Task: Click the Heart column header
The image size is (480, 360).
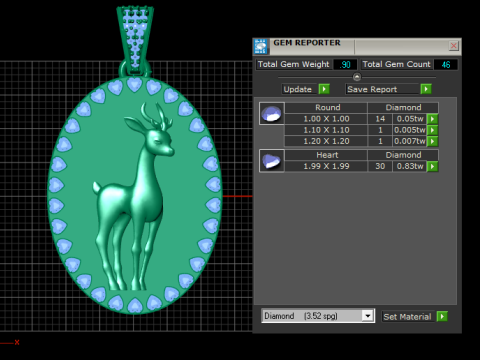Action: (x=327, y=155)
